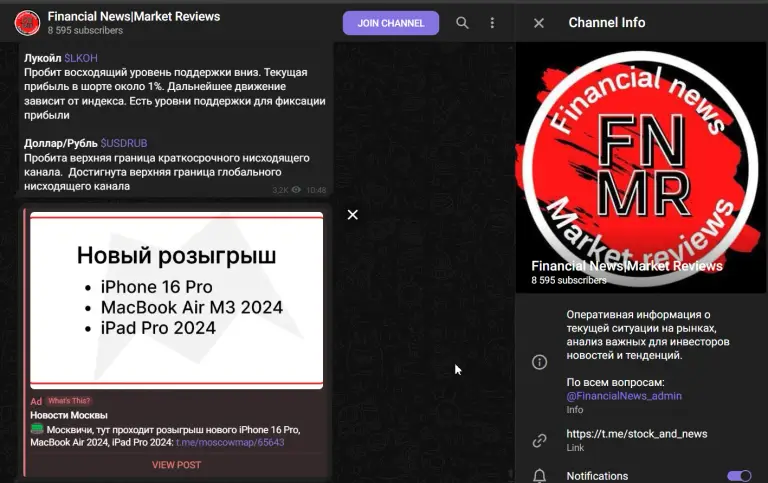
Task: Open the three-dot more options menu
Action: 492,23
